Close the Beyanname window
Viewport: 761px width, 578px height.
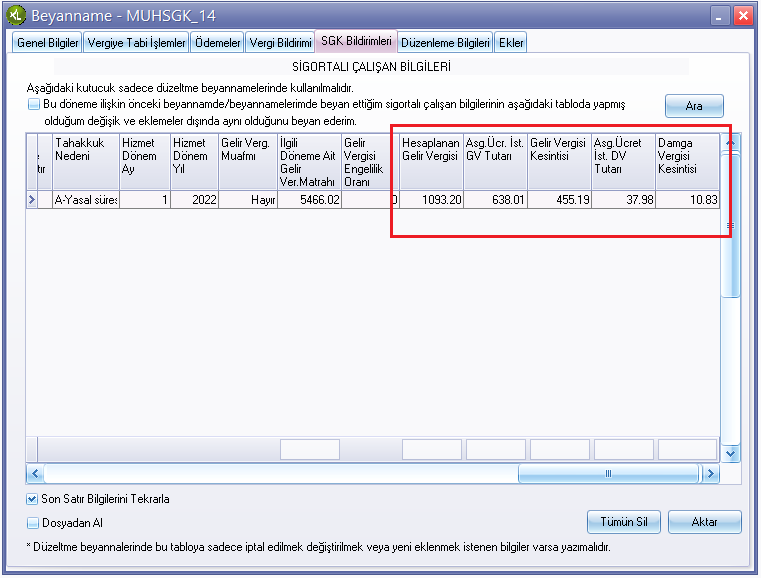click(743, 15)
